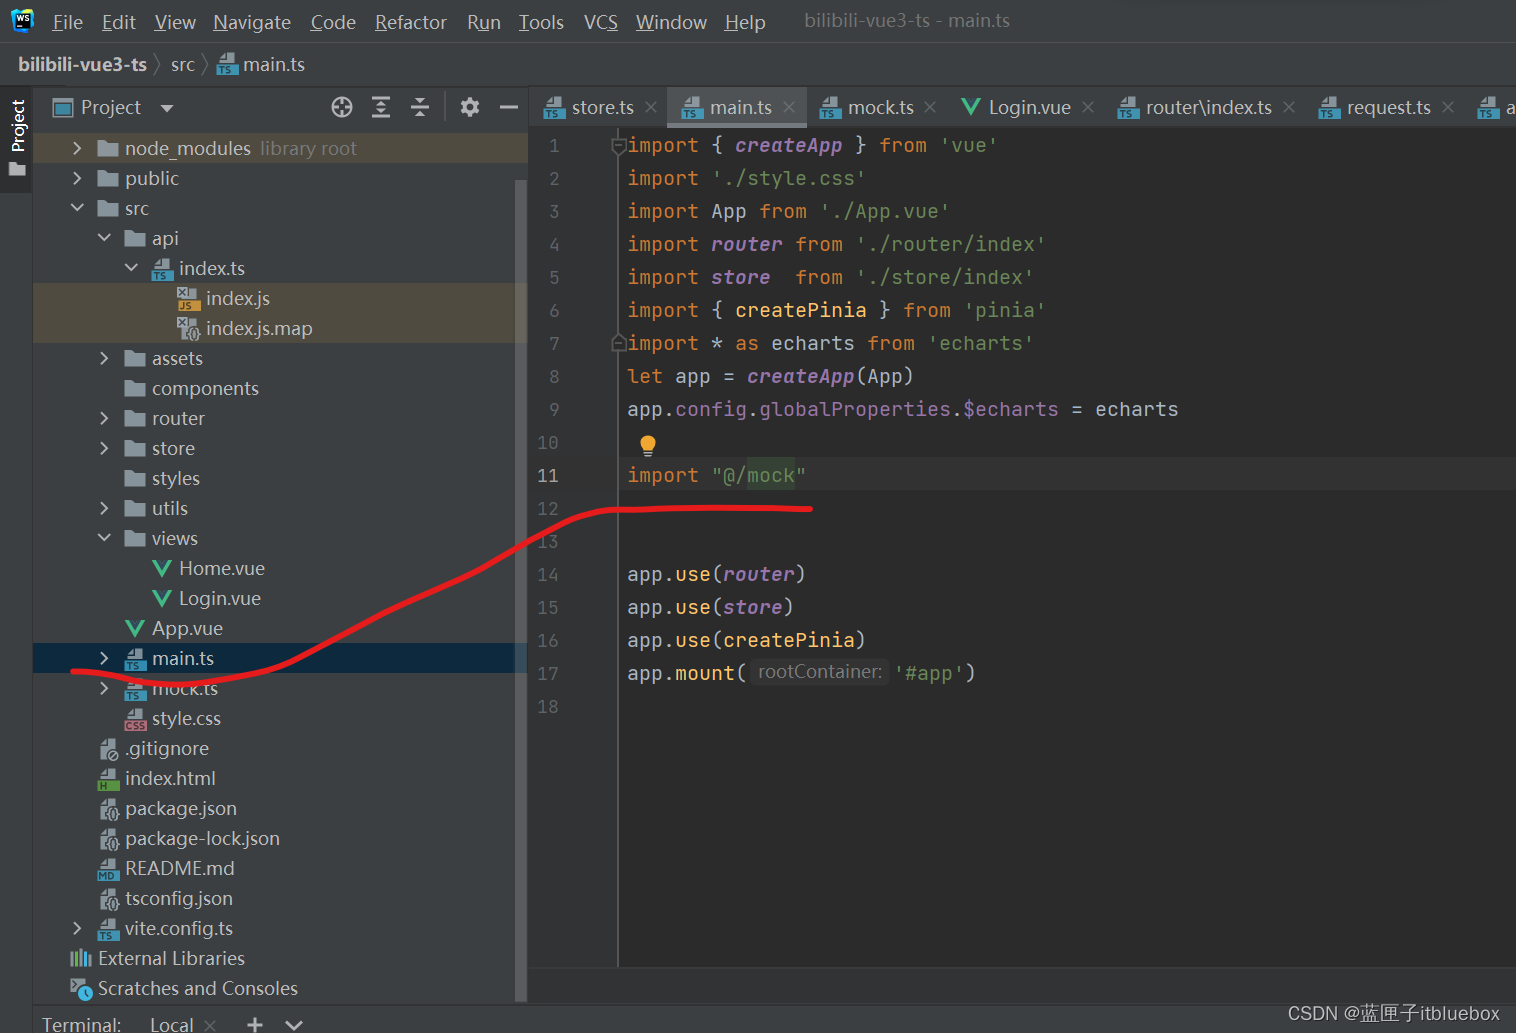This screenshot has height=1033, width=1516.
Task: Hide the Project panel with minus icon
Action: (509, 107)
